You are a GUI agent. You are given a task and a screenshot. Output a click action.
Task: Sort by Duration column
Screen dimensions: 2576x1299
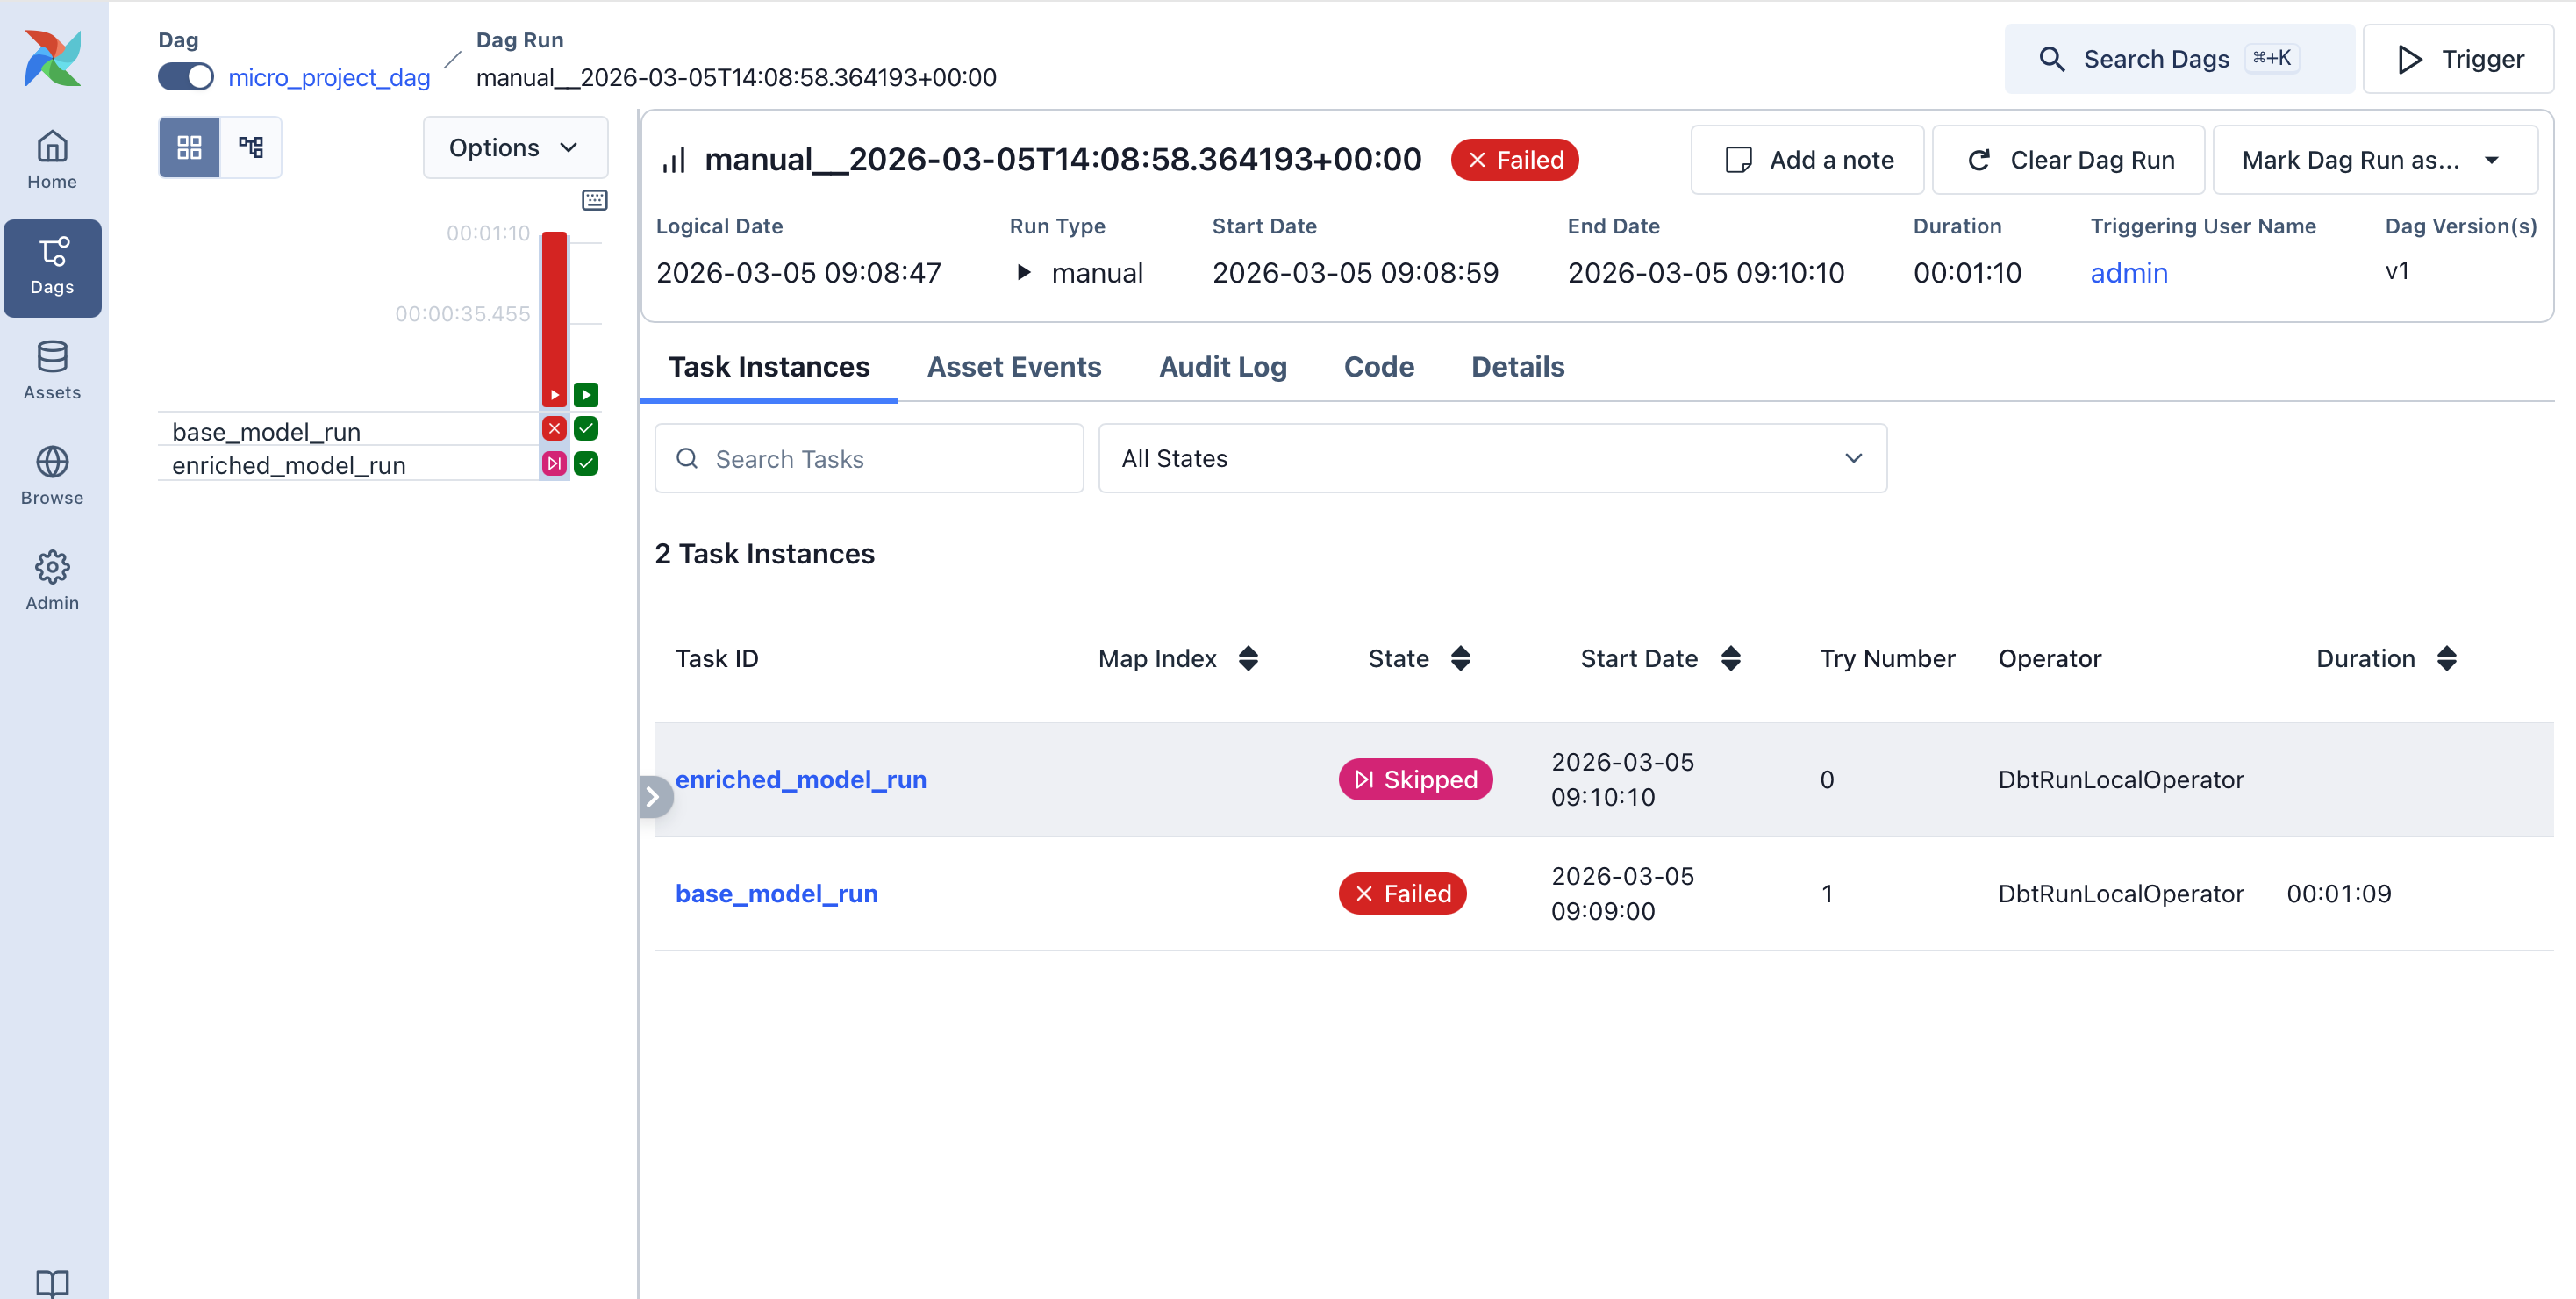tap(2446, 658)
